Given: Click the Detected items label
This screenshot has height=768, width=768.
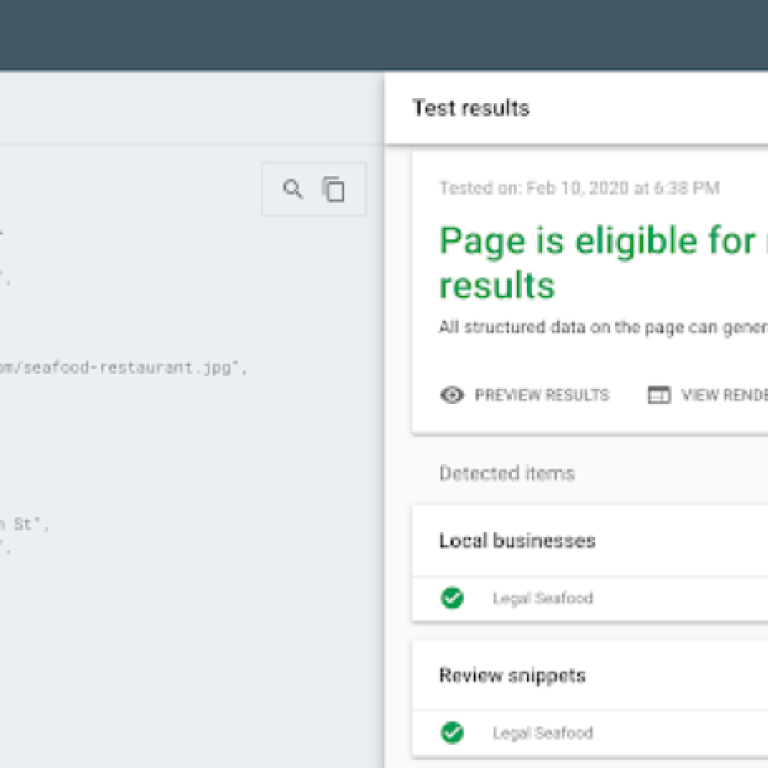Looking at the screenshot, I should [506, 473].
